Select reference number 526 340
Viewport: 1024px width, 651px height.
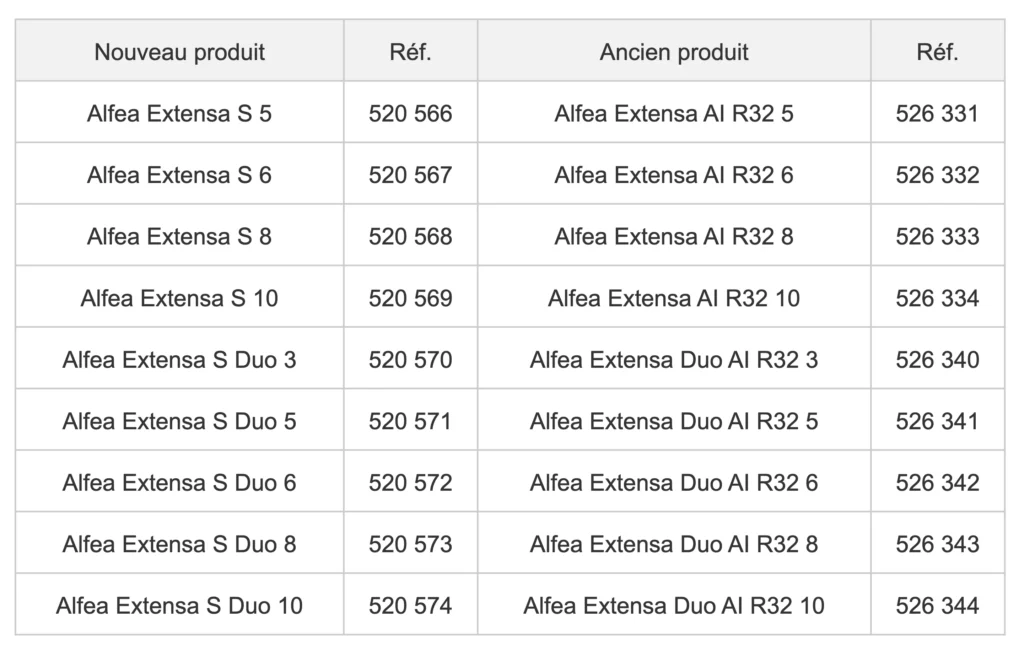pos(937,360)
